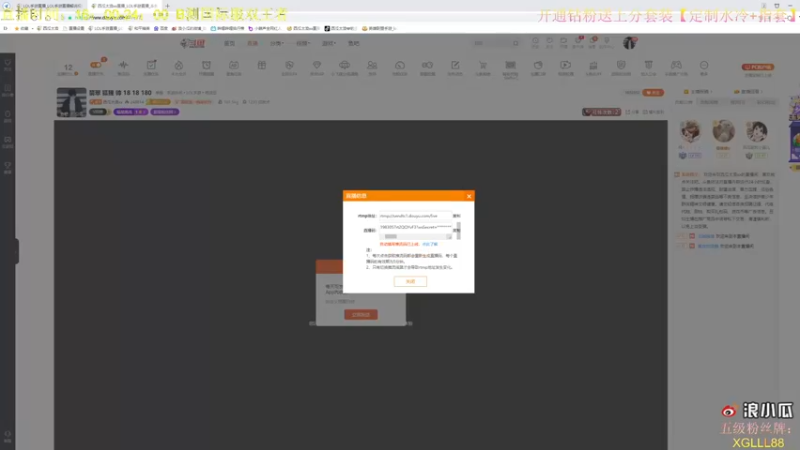800x450 pixels.
Task: Select the first tab in rank panel
Action: [x=684, y=102]
